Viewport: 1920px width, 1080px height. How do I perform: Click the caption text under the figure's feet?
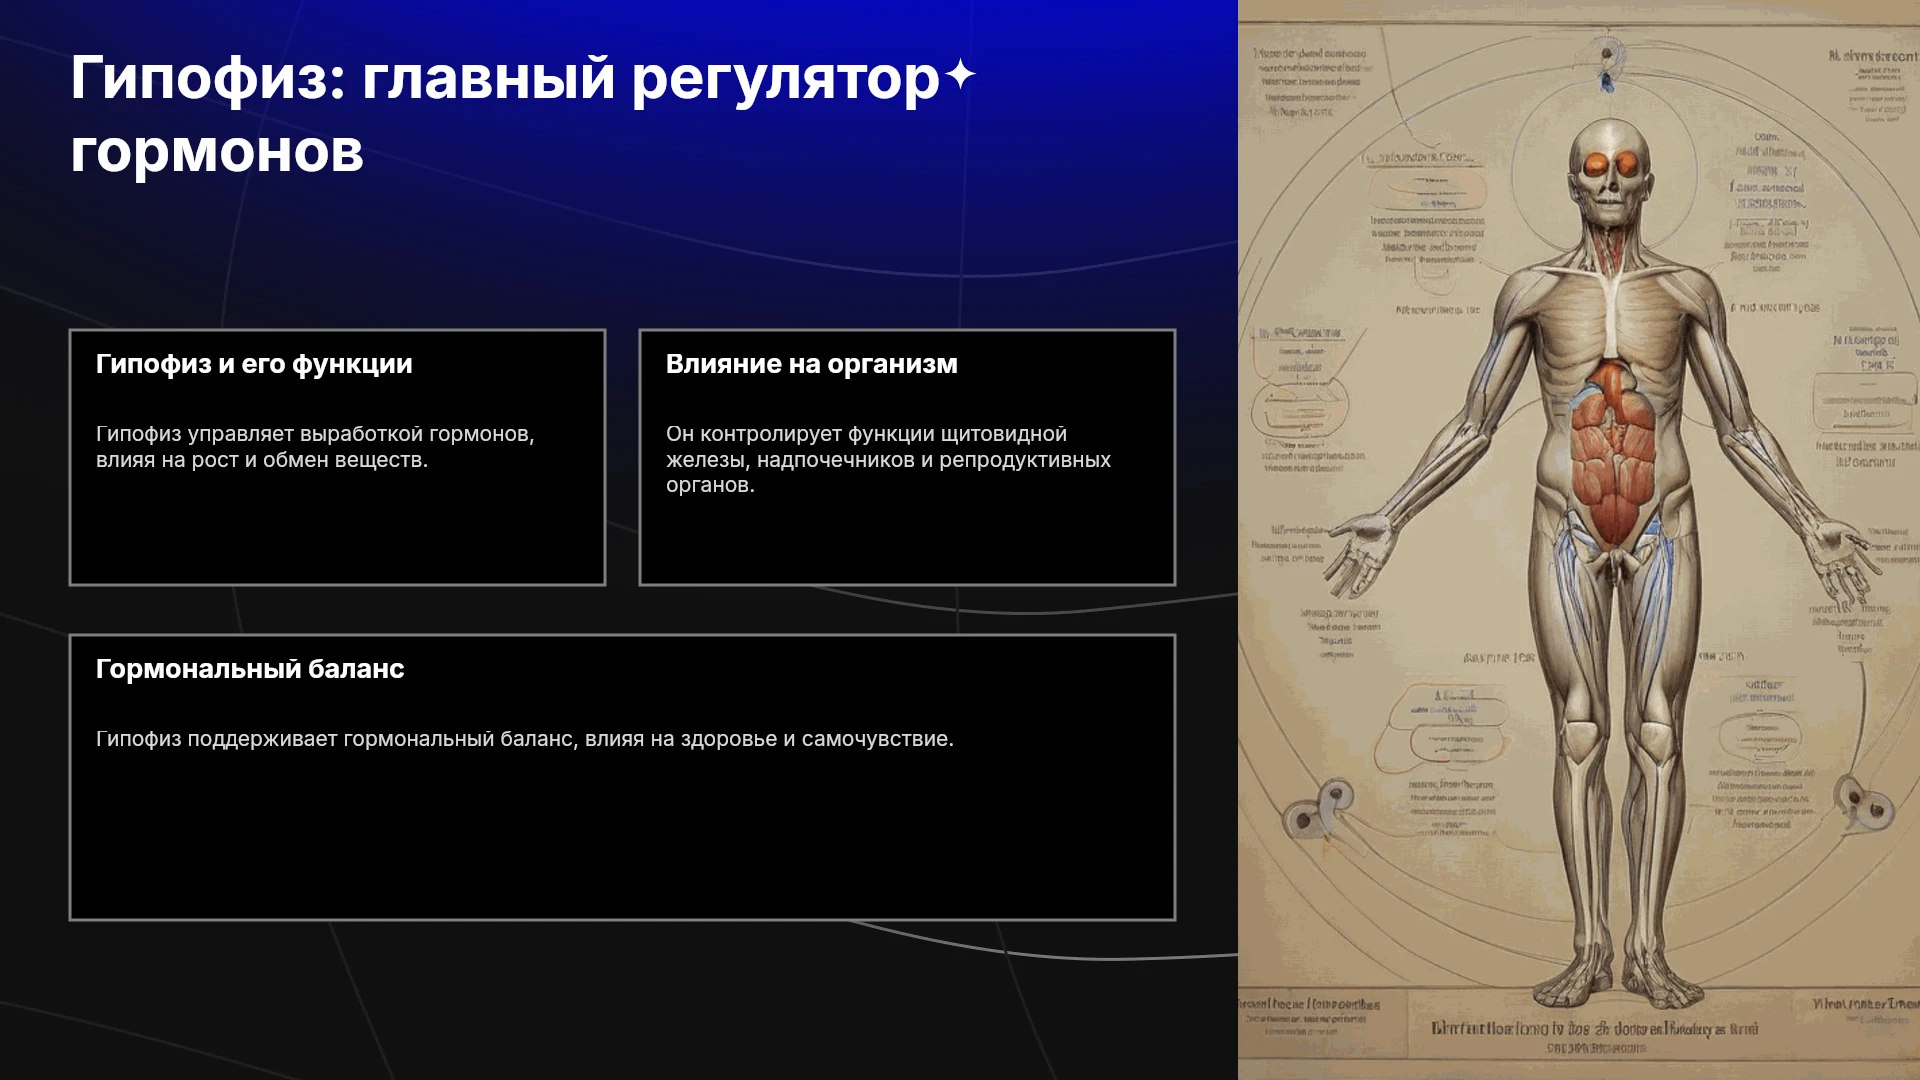(1595, 1029)
